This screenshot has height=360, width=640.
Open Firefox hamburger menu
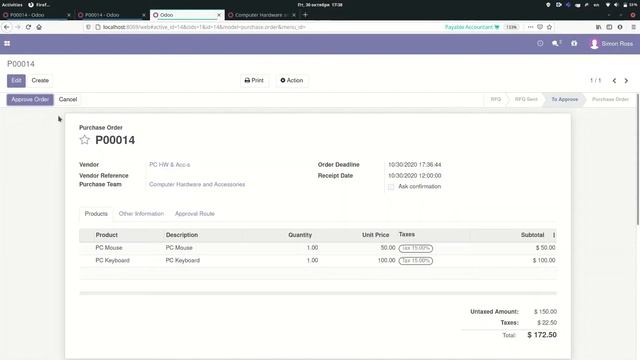click(x=633, y=27)
